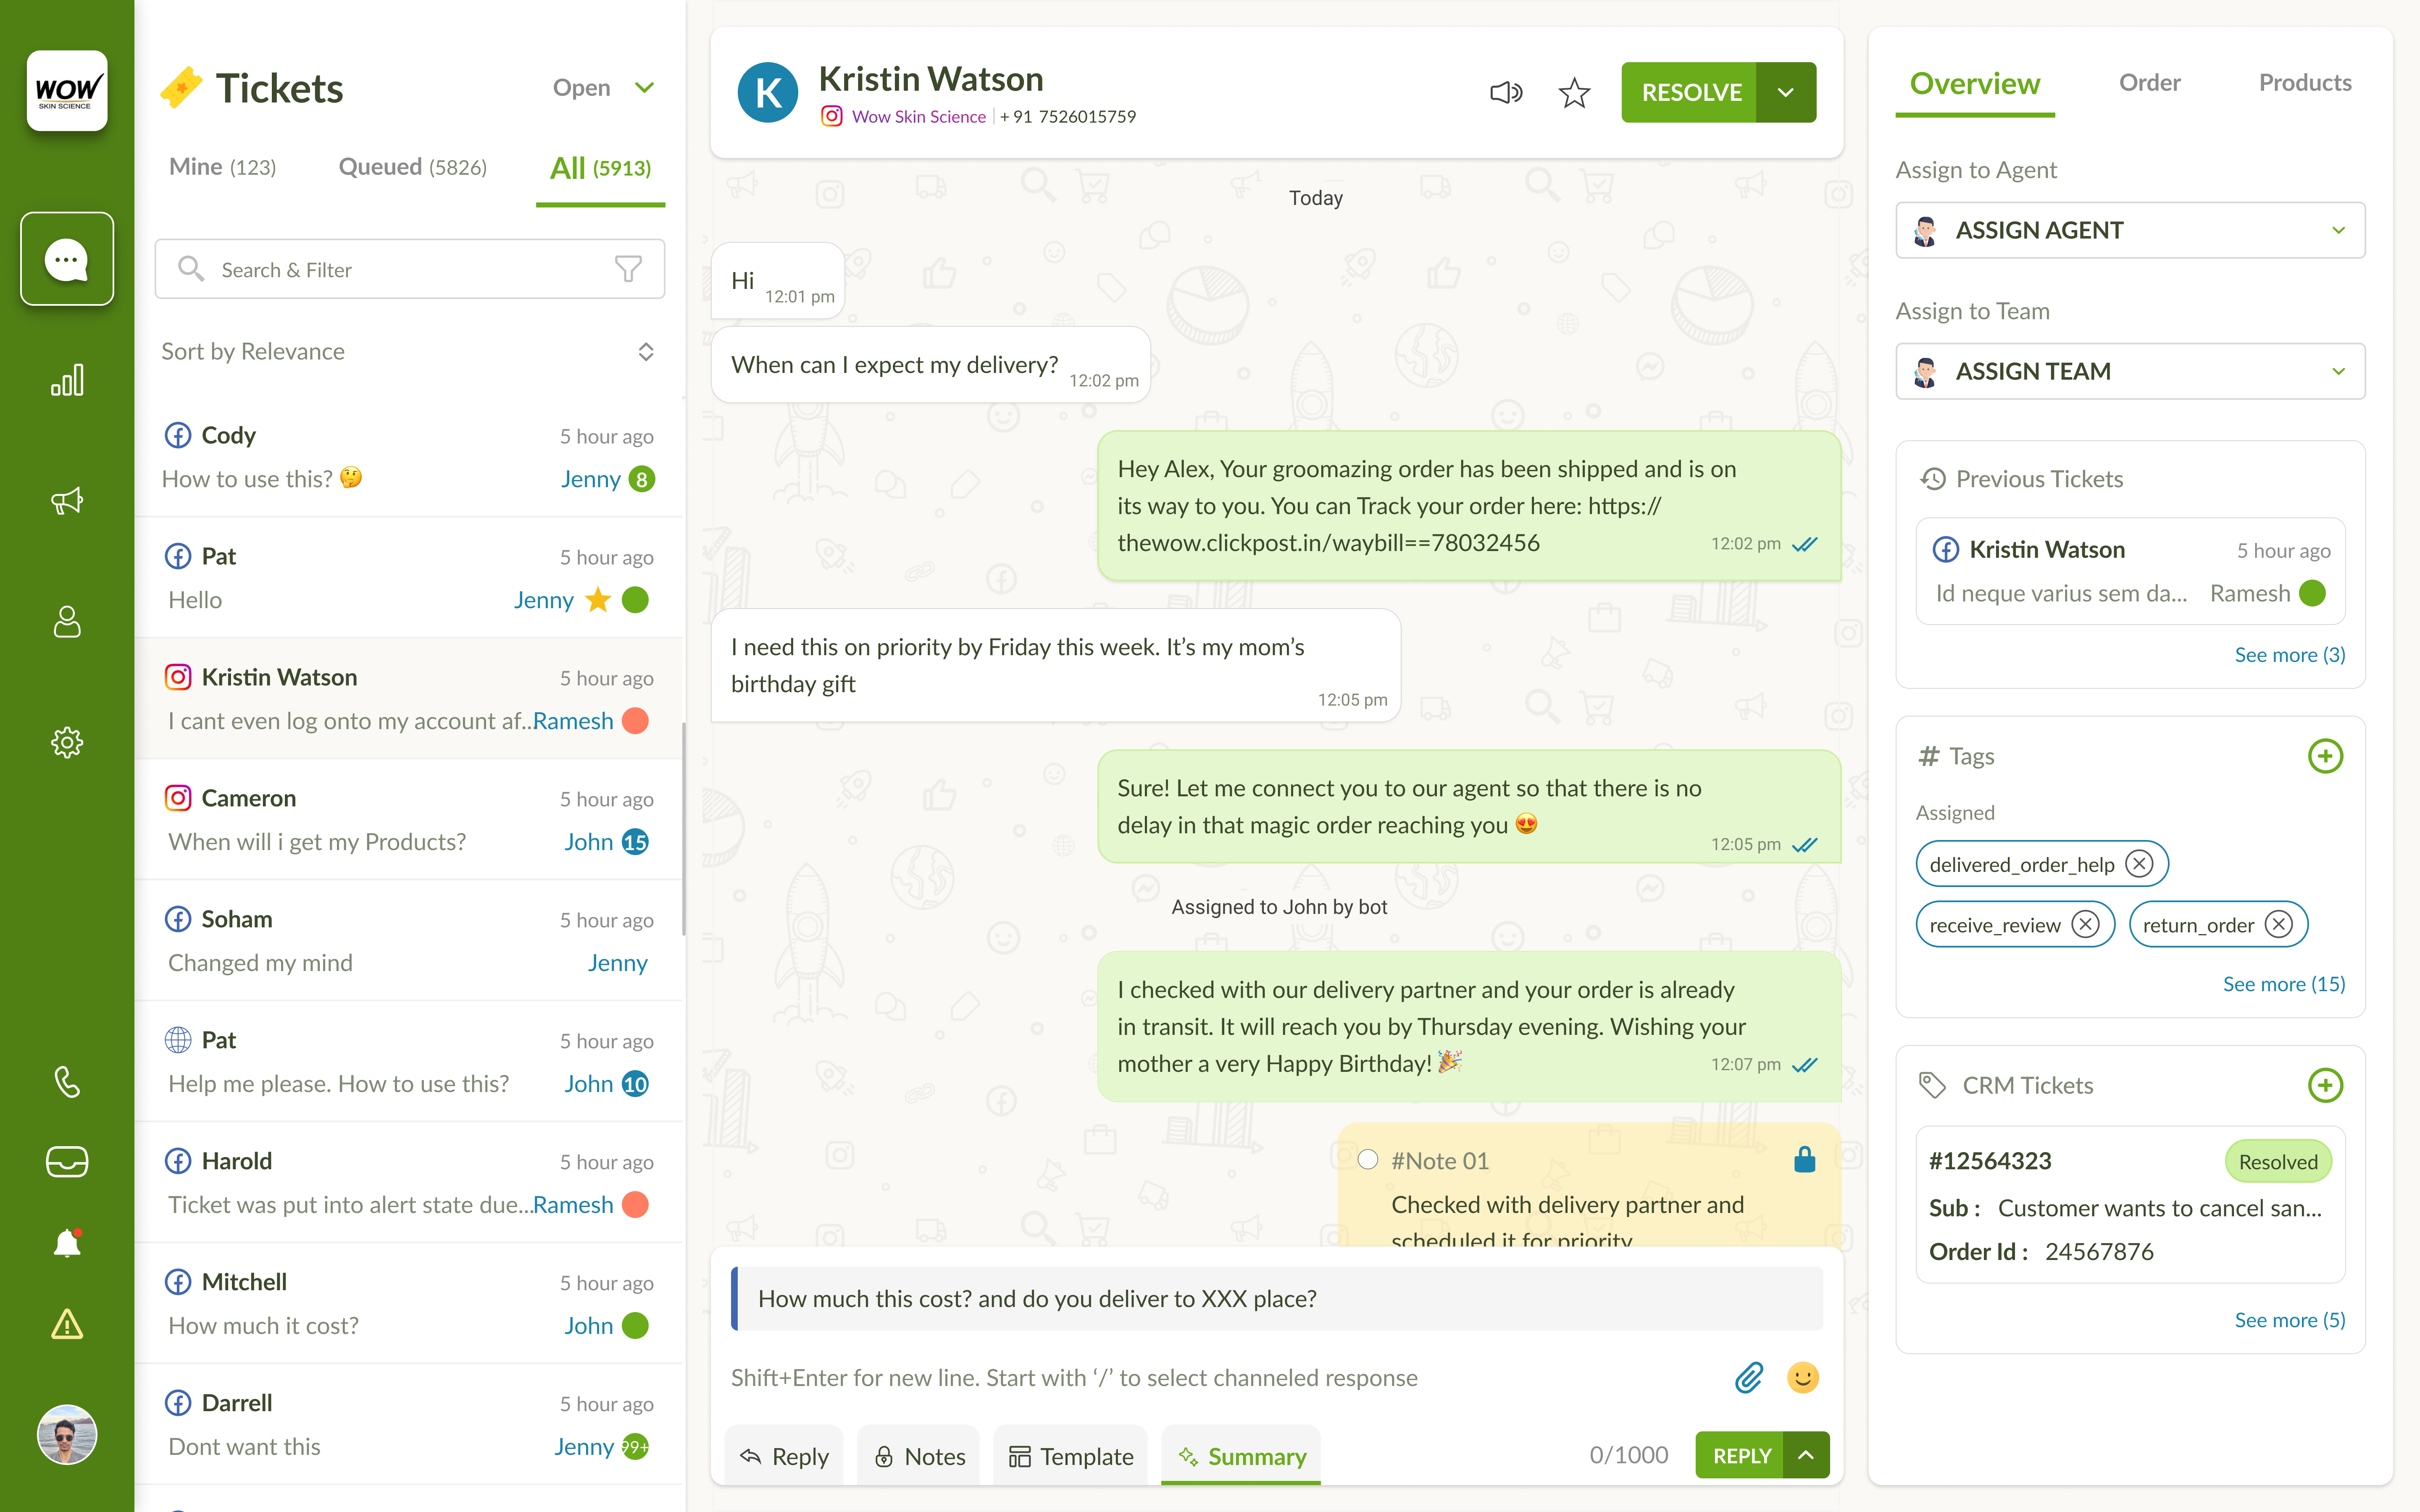The height and width of the screenshot is (1512, 2420).
Task: Mute conversation with the speaker icon
Action: click(x=1506, y=92)
